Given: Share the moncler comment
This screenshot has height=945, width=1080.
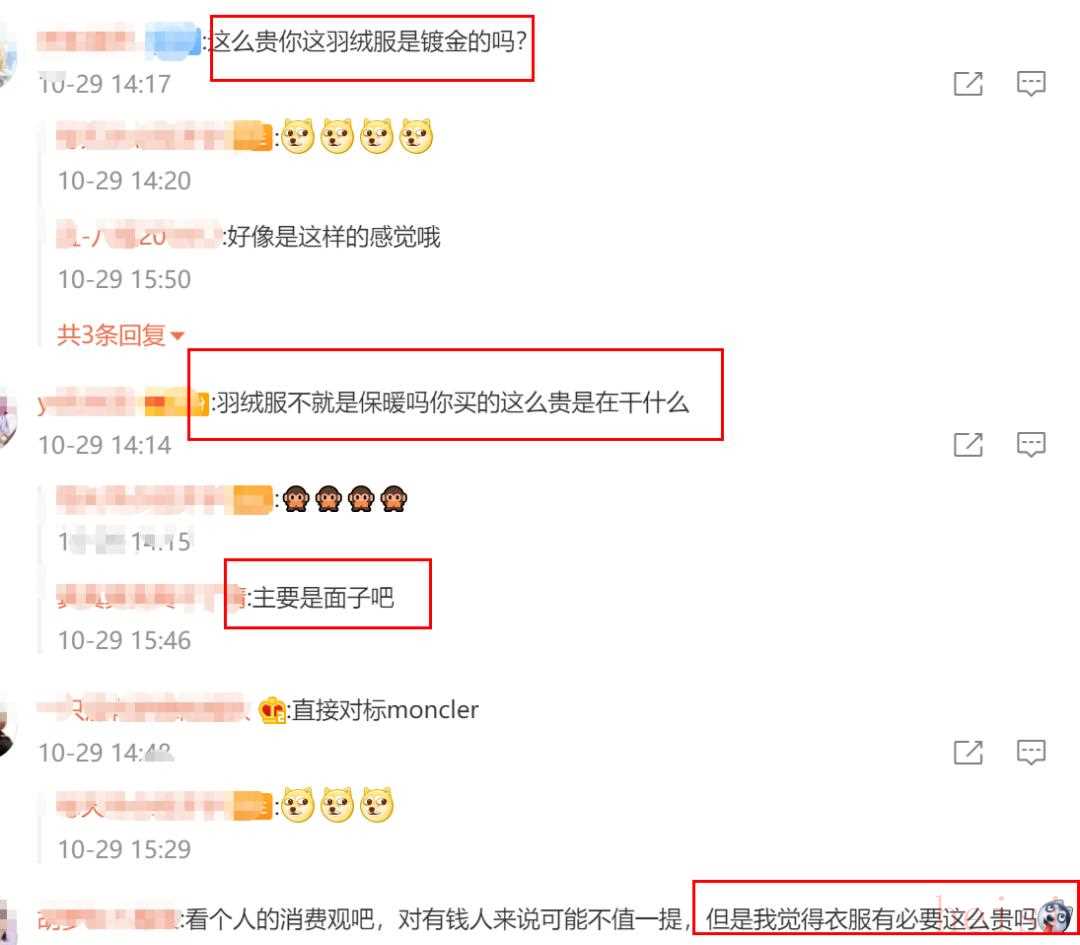Looking at the screenshot, I should 968,752.
